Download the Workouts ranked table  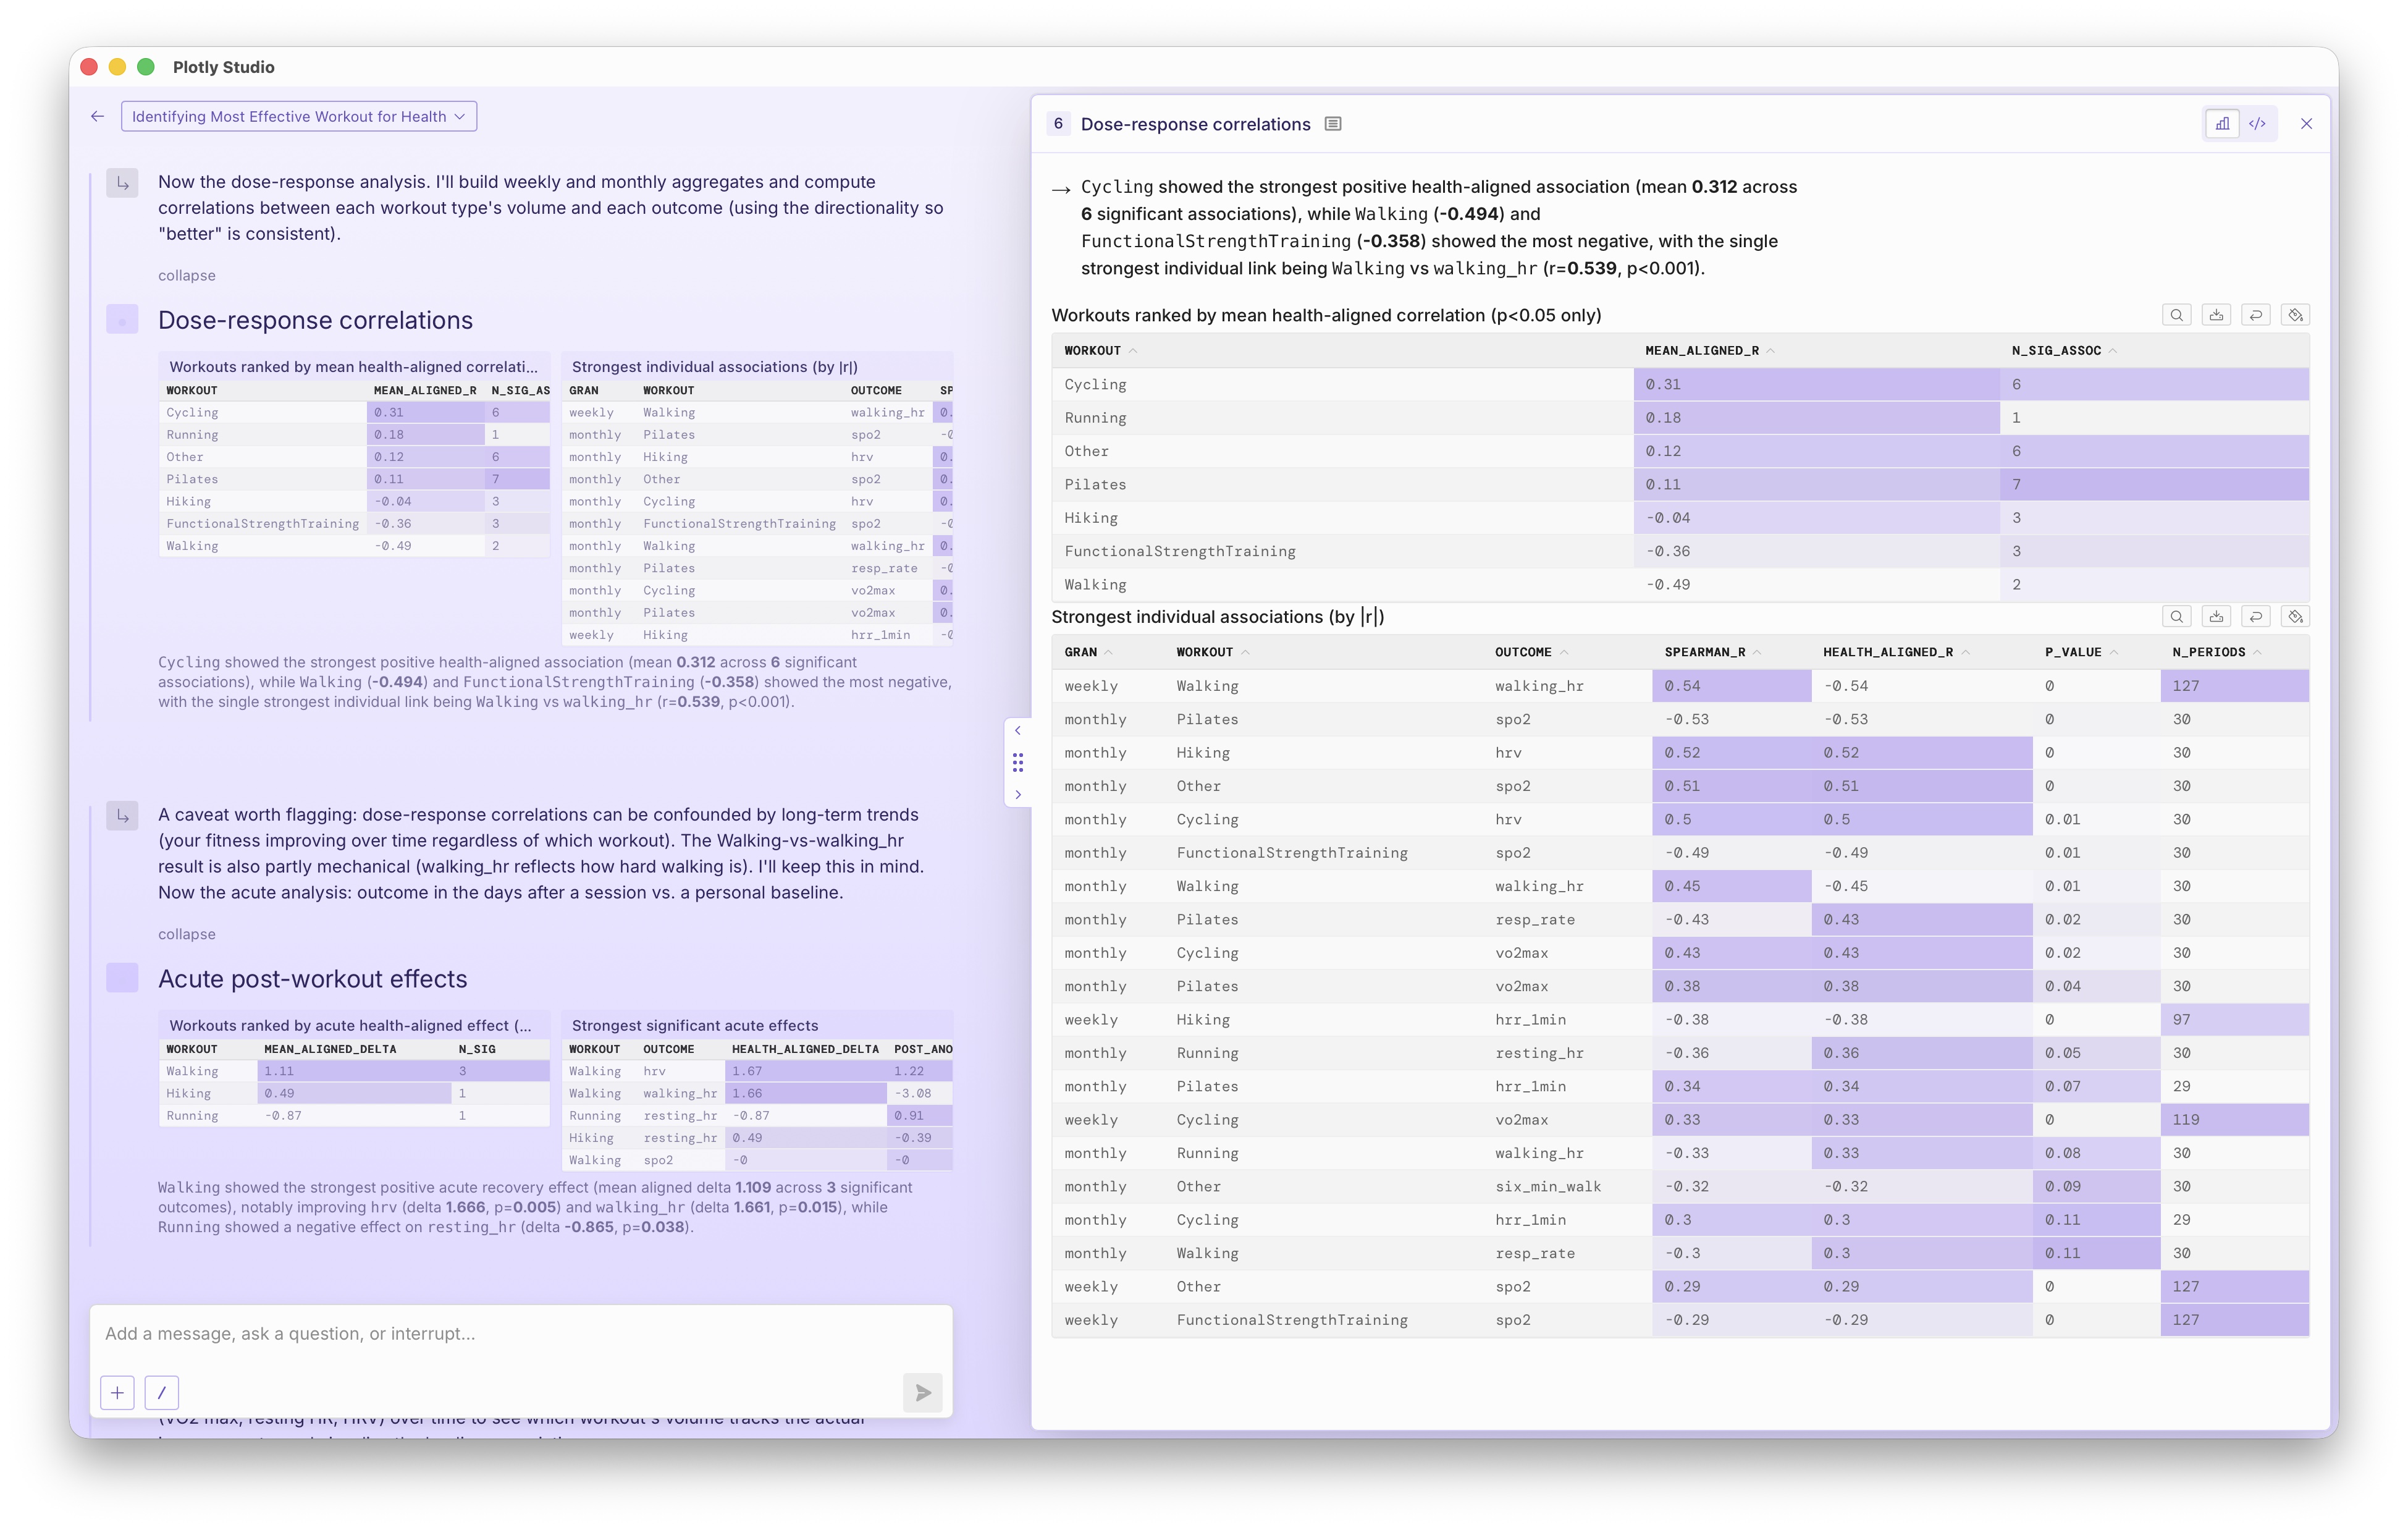2216,315
